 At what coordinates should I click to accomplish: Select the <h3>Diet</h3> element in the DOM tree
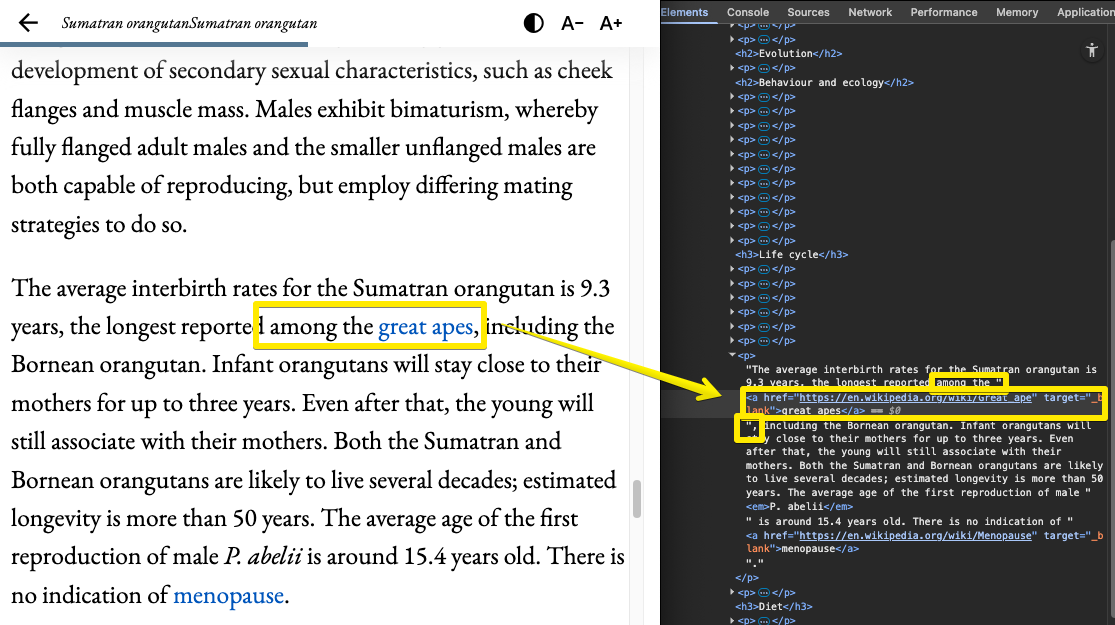pos(773,606)
